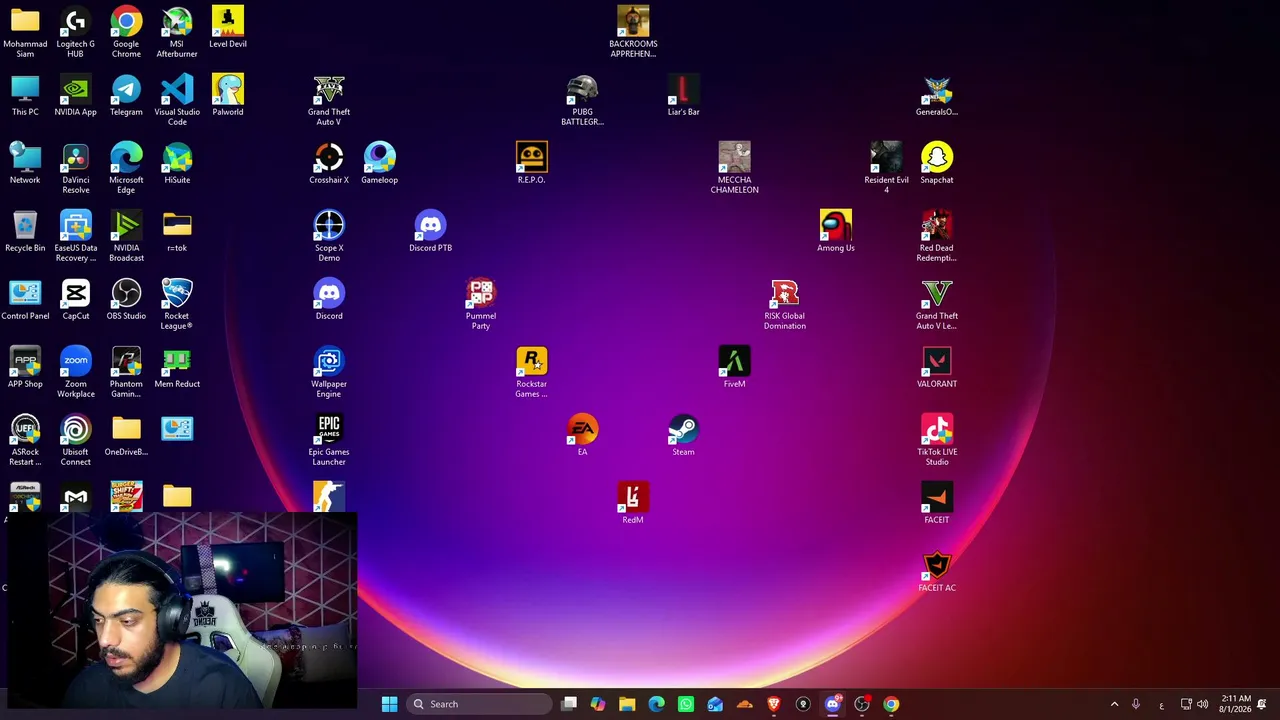Screen dimensions: 1280x720
Task: Open Discord PTB shortcut
Action: point(430,231)
